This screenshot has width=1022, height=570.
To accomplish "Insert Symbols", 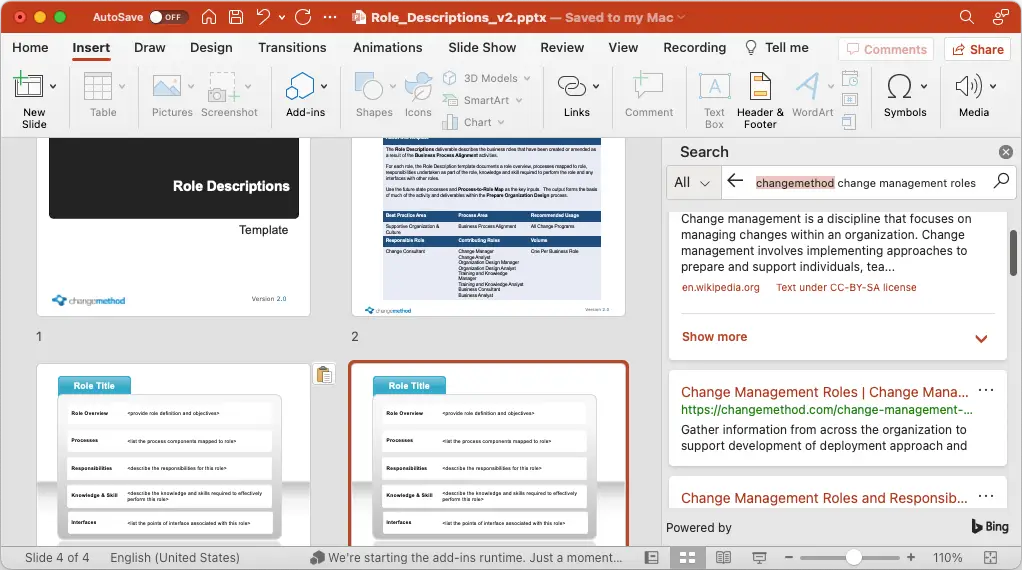I will (905, 95).
